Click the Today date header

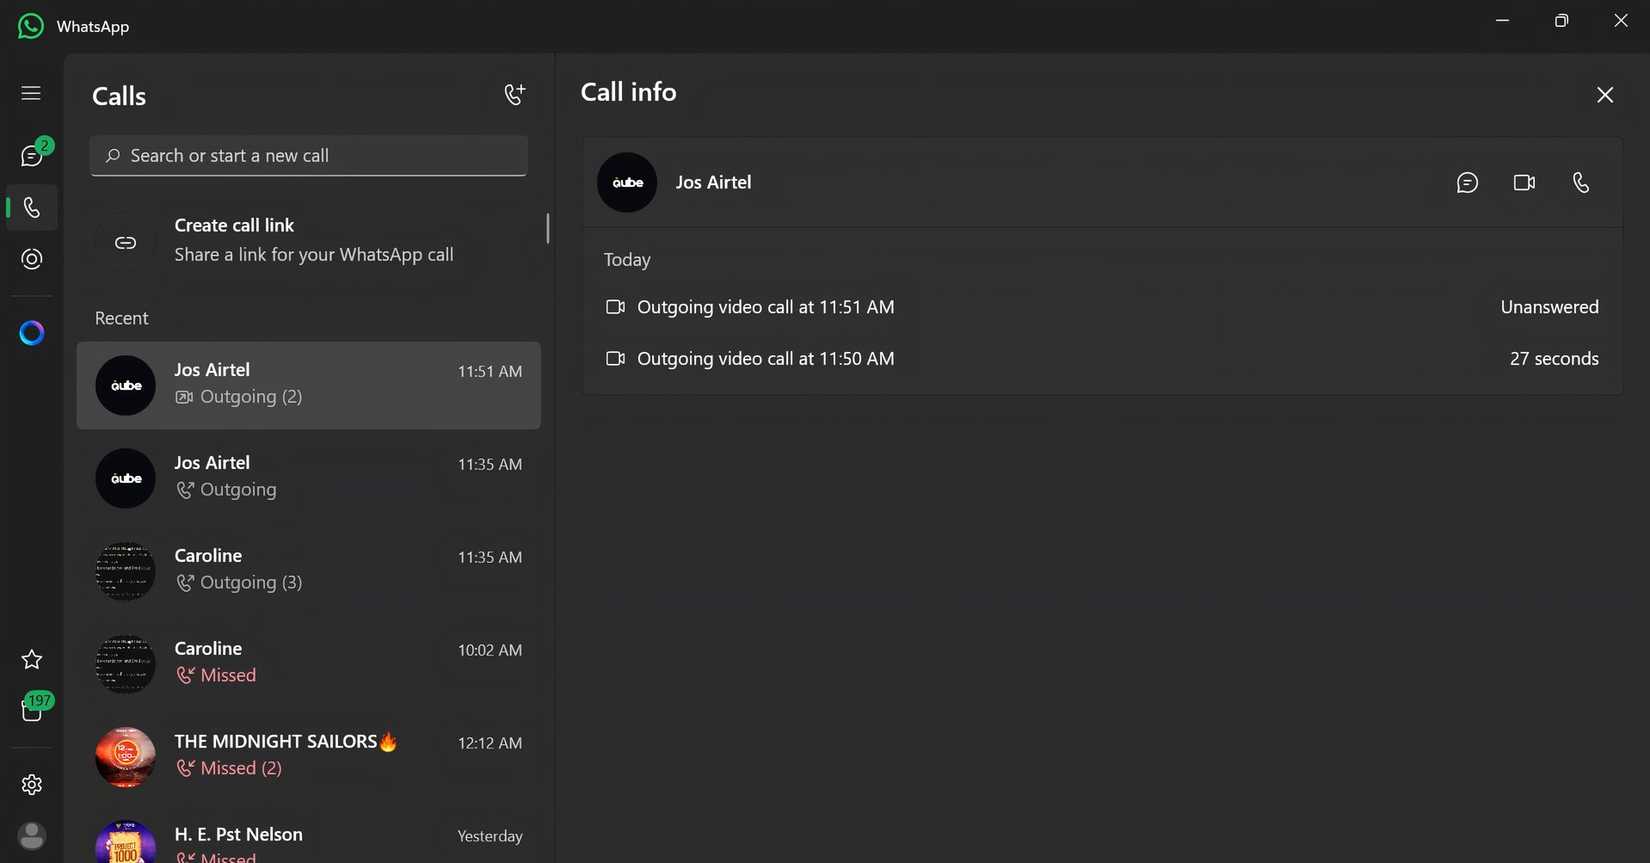tap(627, 260)
